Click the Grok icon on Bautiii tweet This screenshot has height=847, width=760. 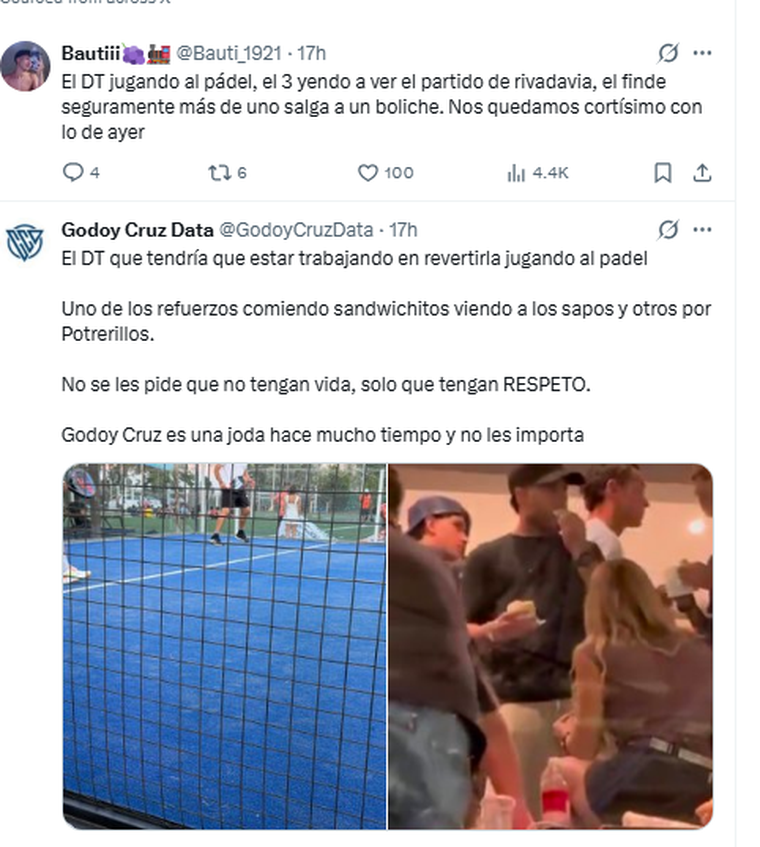pyautogui.click(x=668, y=53)
